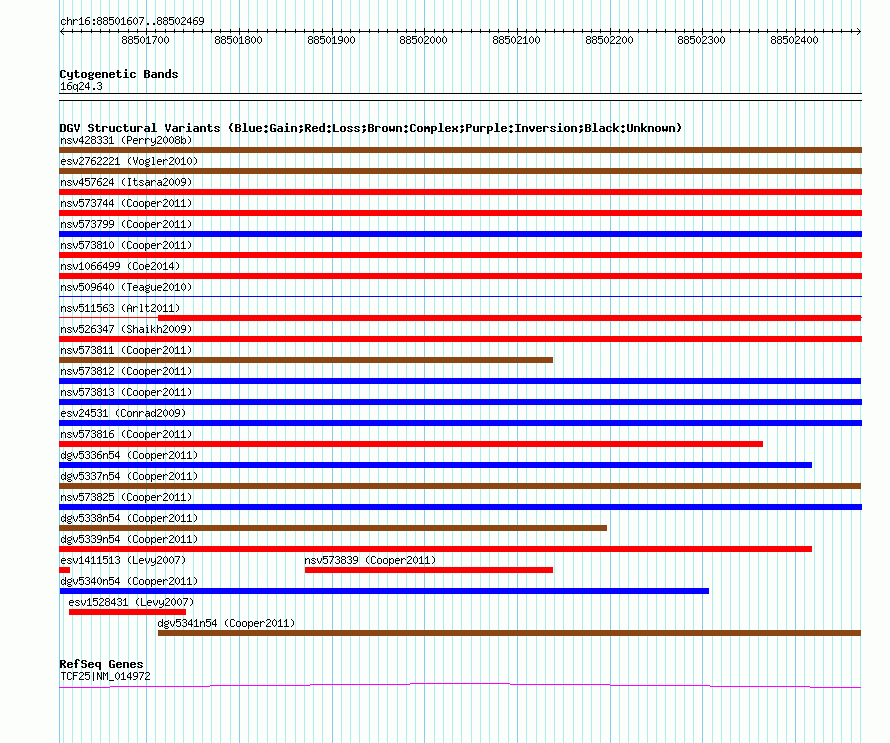
Task: Click the left arrow of the ruler
Action: (x=62, y=32)
